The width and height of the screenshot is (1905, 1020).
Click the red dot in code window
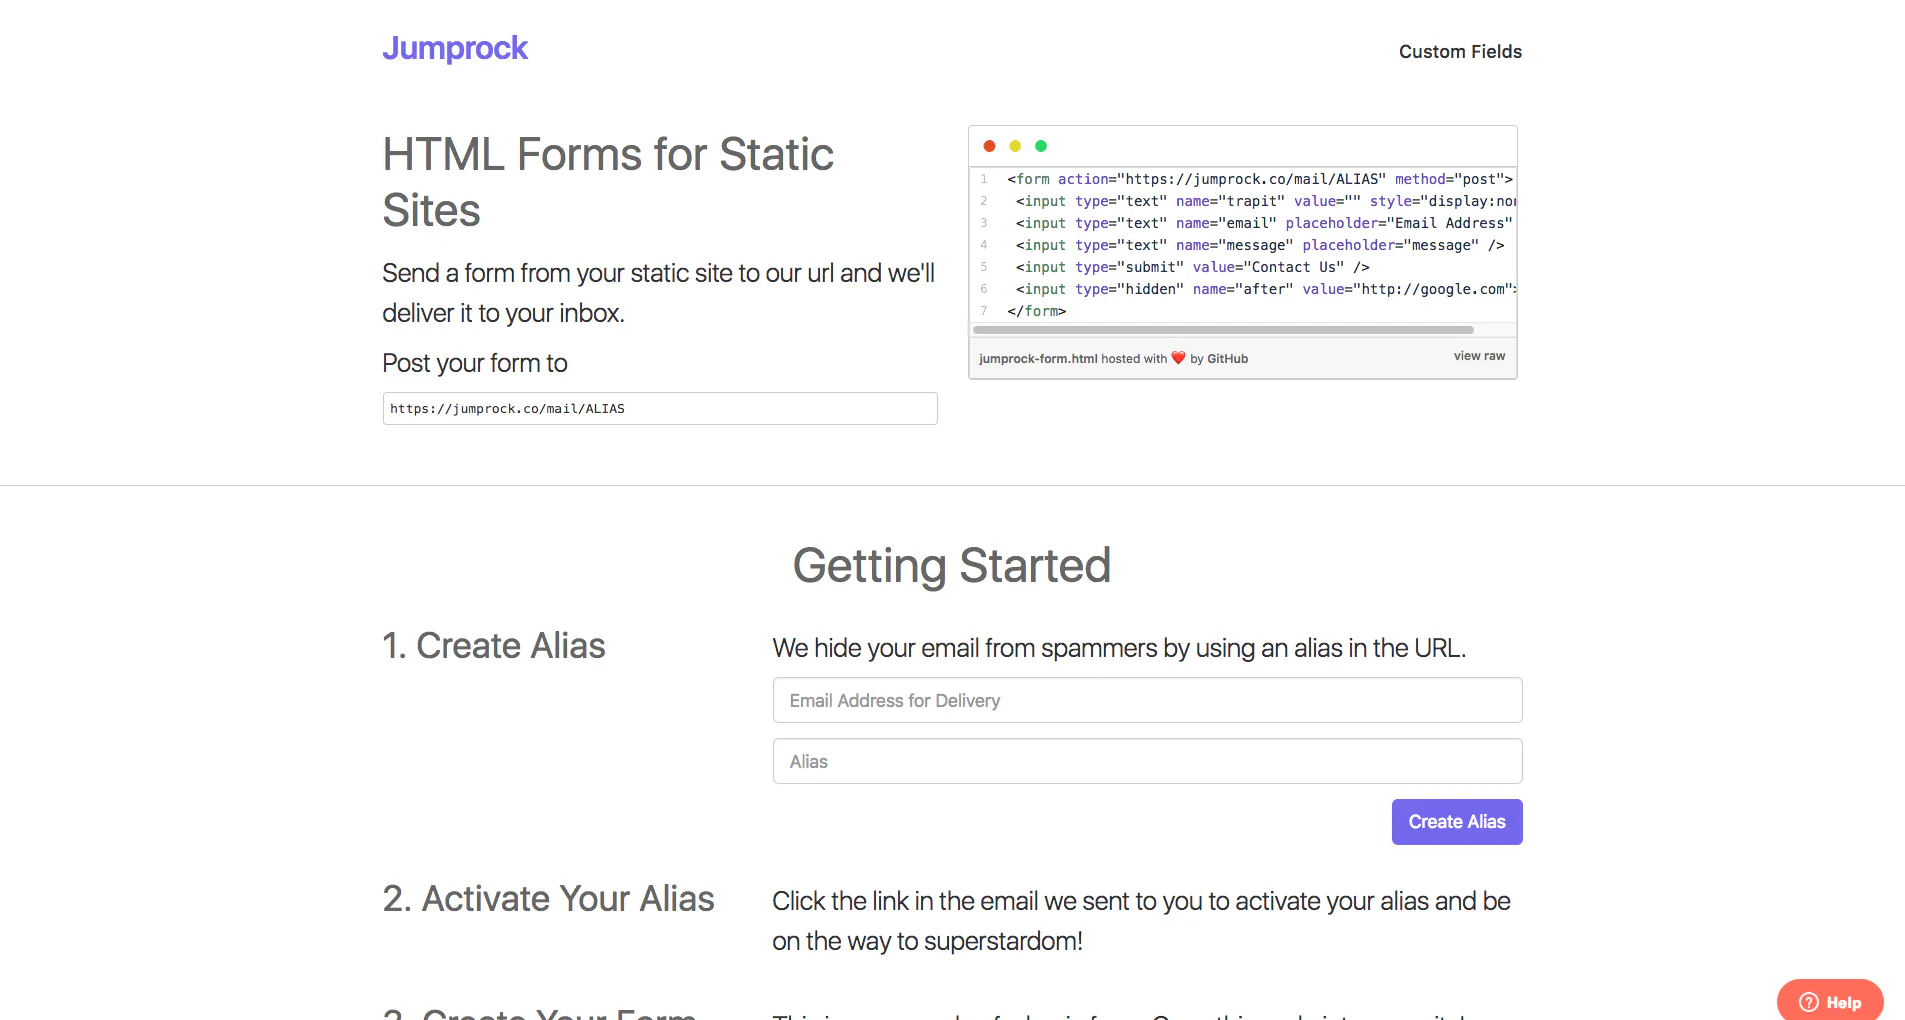pyautogui.click(x=989, y=146)
